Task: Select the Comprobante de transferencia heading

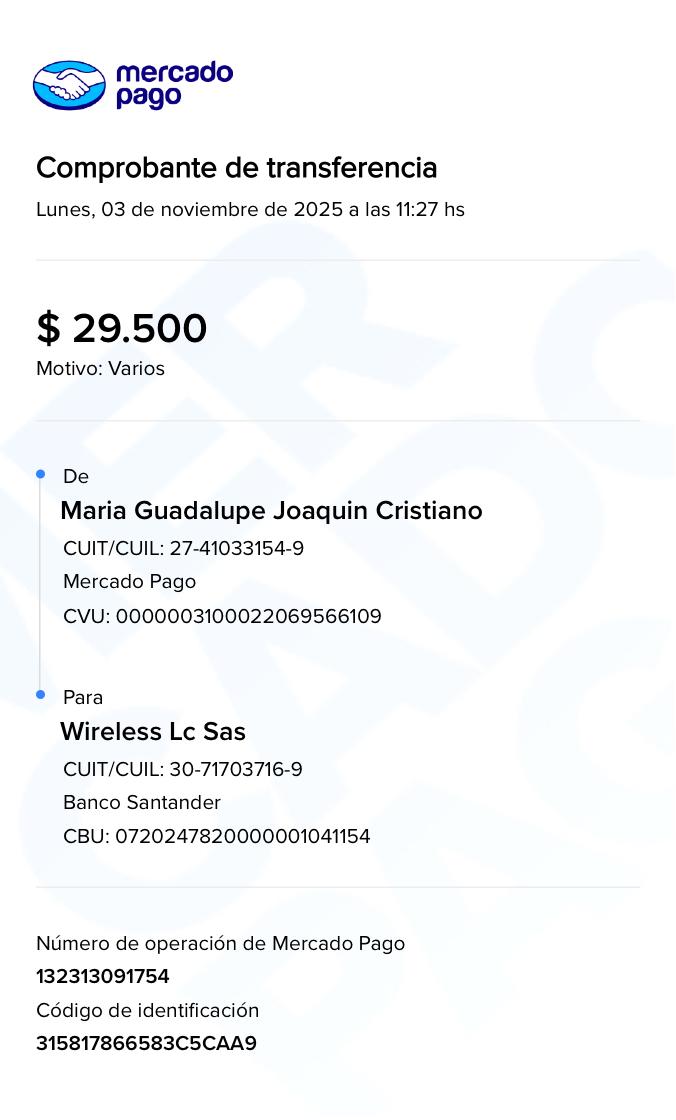Action: point(237,168)
